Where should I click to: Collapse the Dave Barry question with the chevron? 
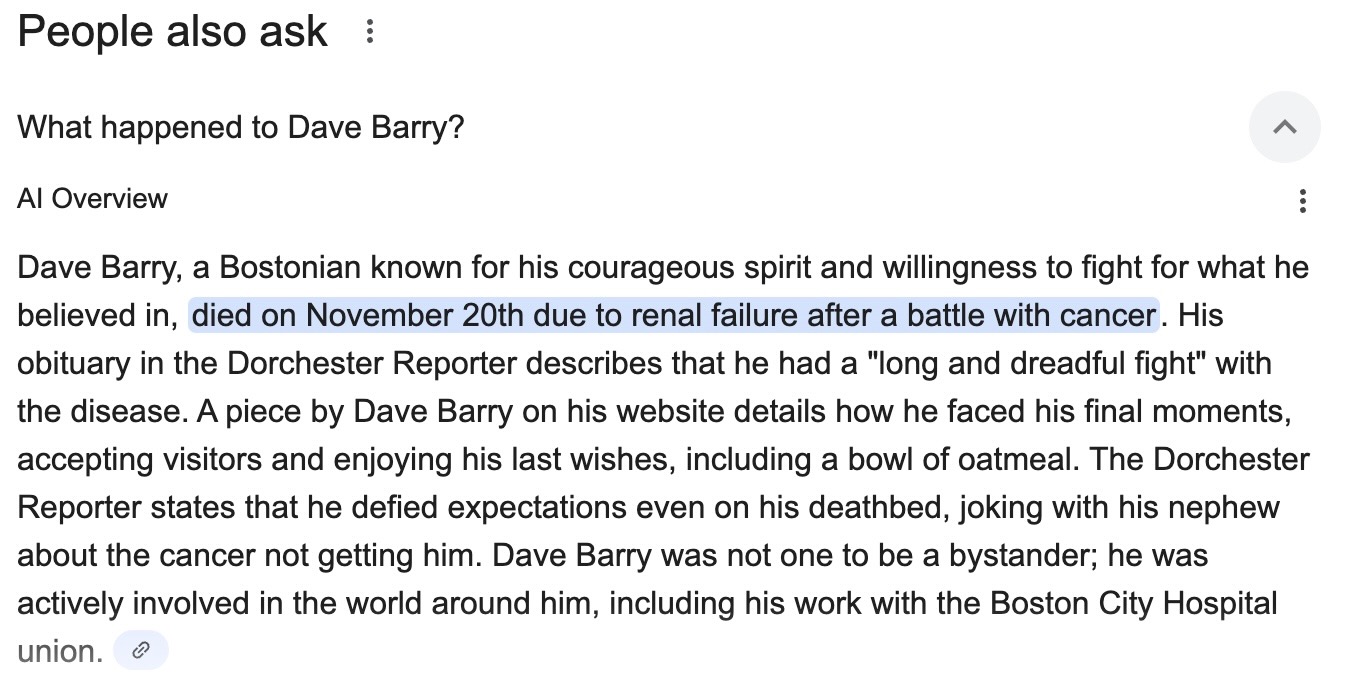(x=1284, y=127)
